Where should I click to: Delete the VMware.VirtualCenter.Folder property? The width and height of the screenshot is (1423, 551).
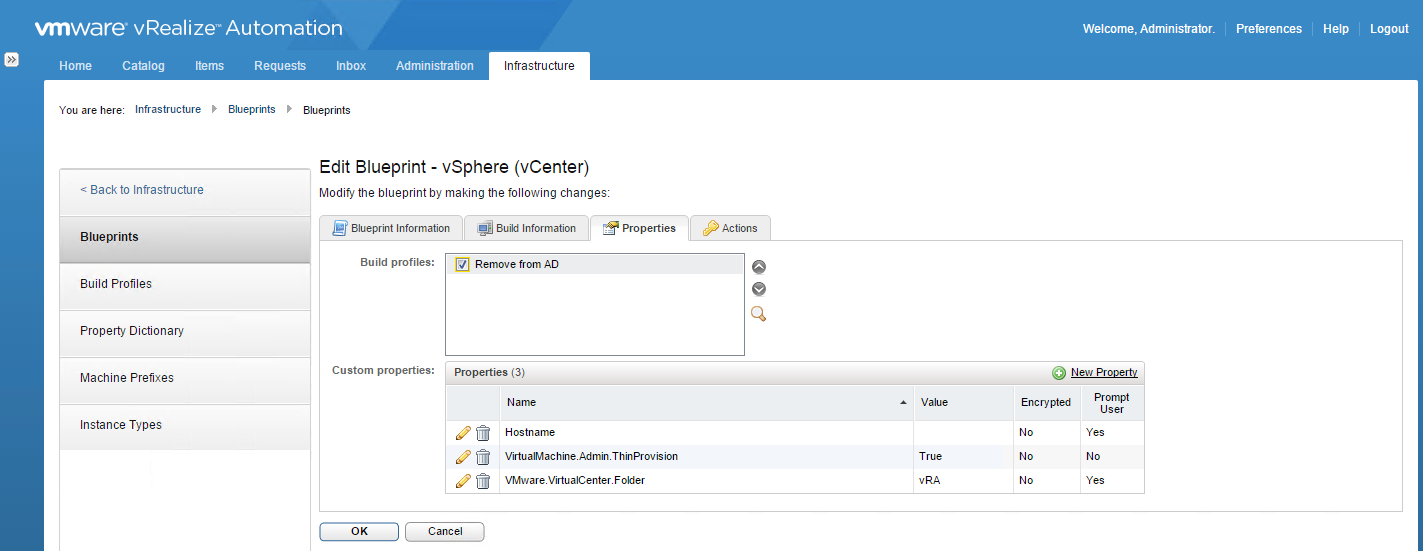[x=483, y=481]
